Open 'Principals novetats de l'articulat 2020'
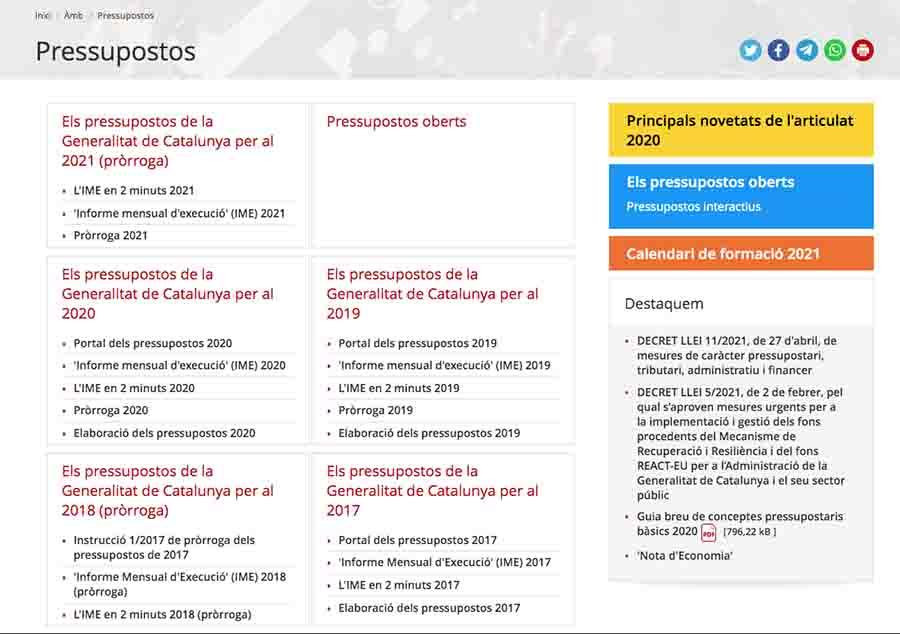 click(740, 130)
